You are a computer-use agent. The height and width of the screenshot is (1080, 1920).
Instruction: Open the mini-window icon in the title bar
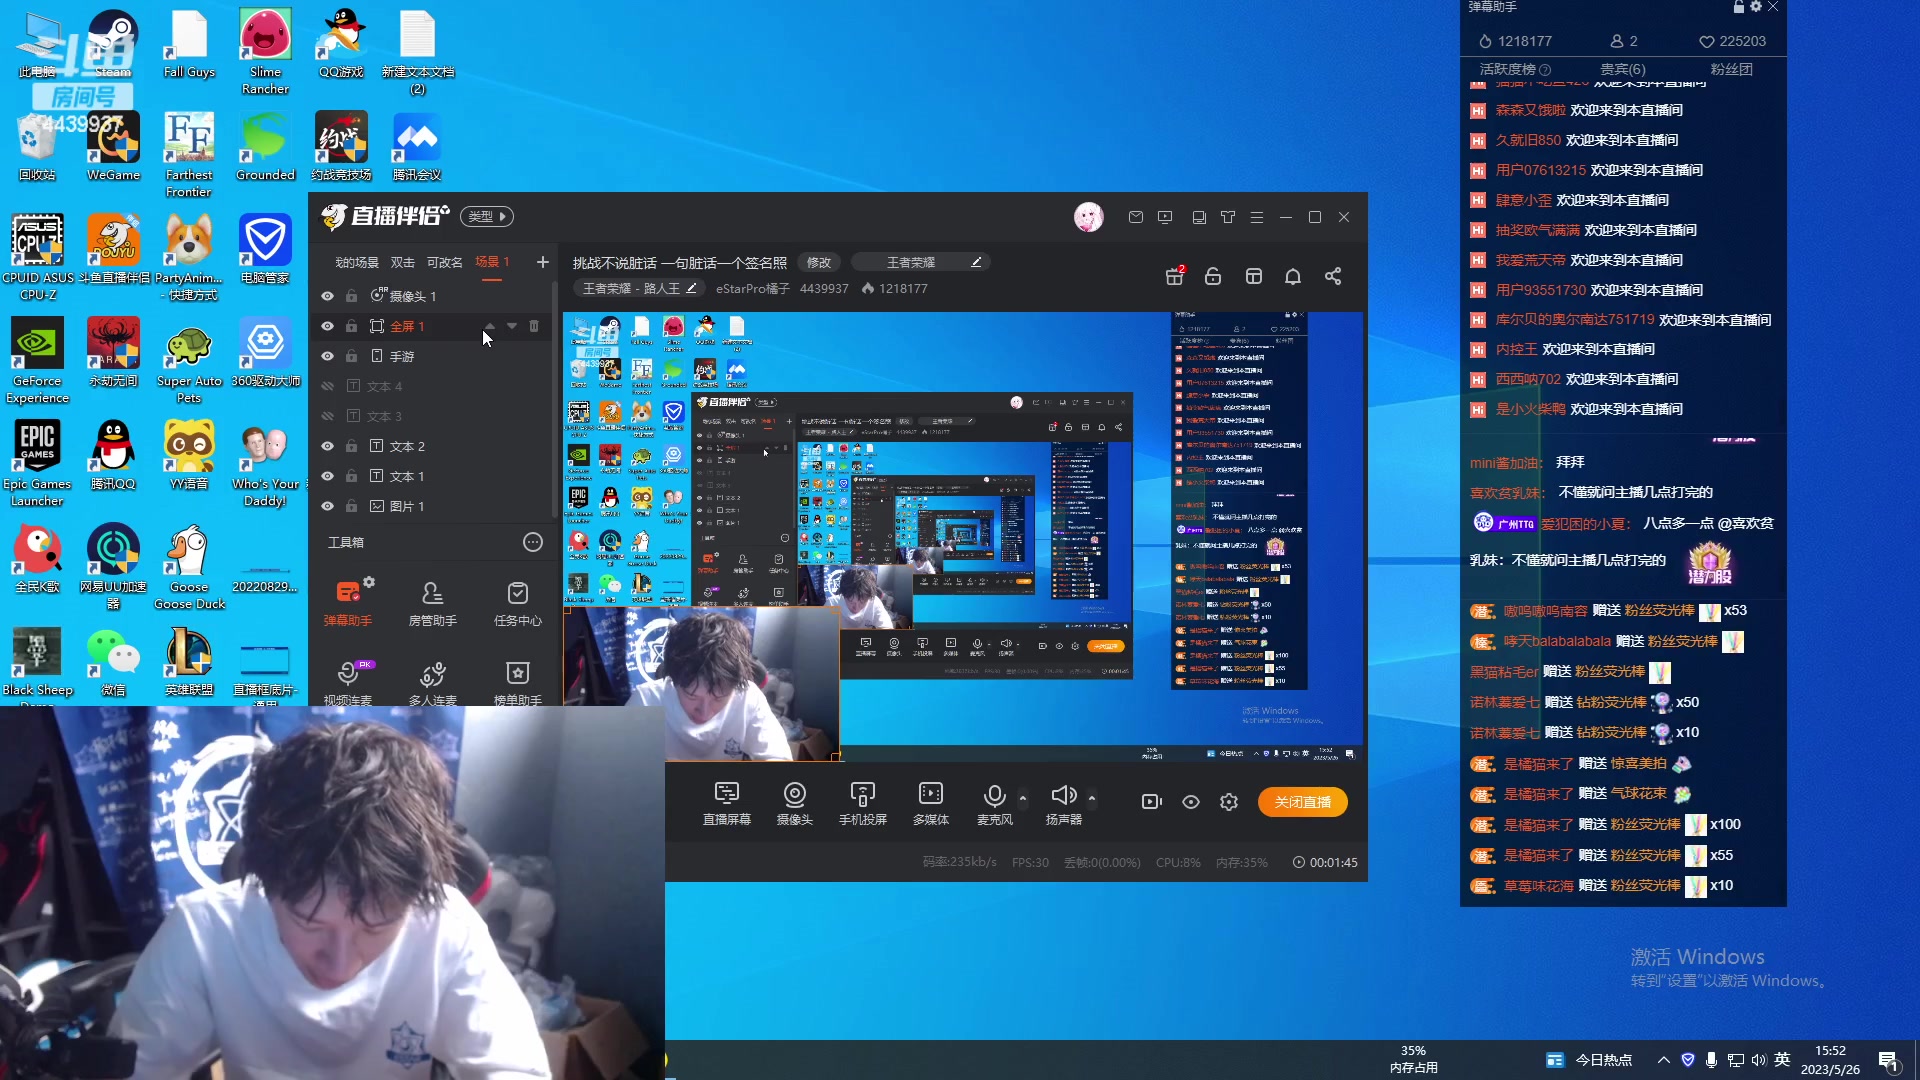[x=1198, y=217]
